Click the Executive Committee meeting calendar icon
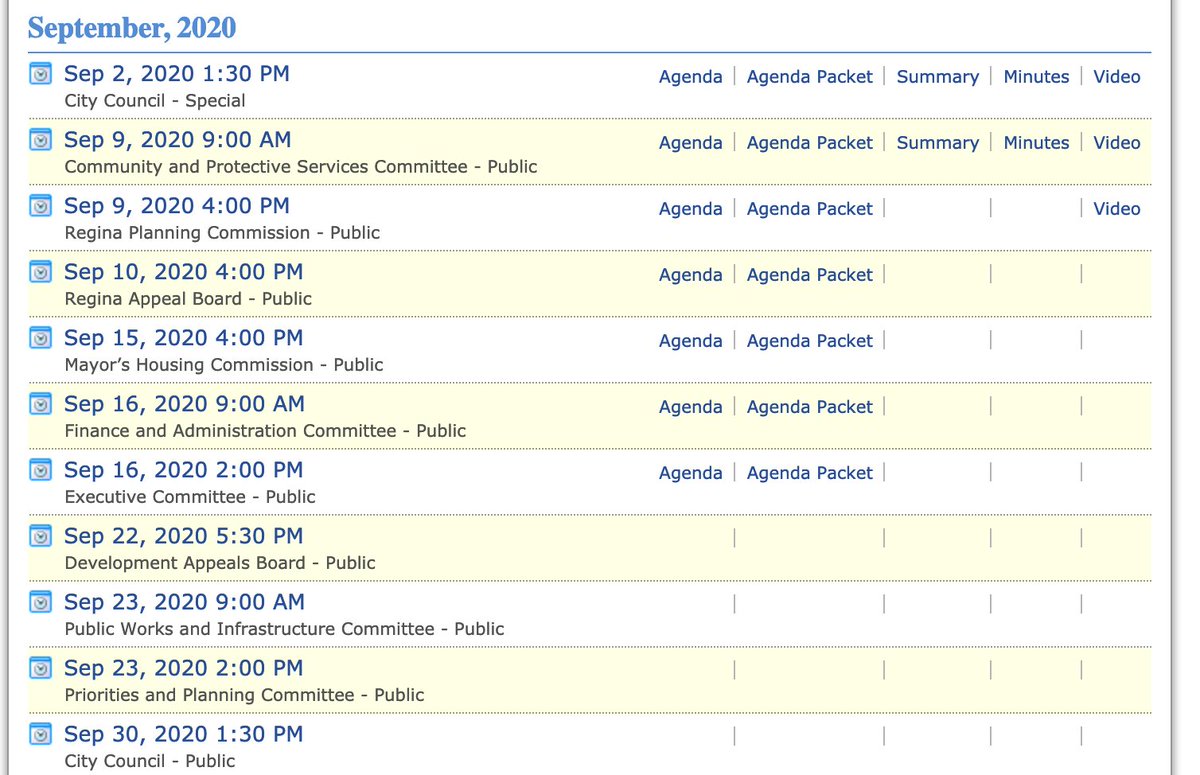 point(40,469)
